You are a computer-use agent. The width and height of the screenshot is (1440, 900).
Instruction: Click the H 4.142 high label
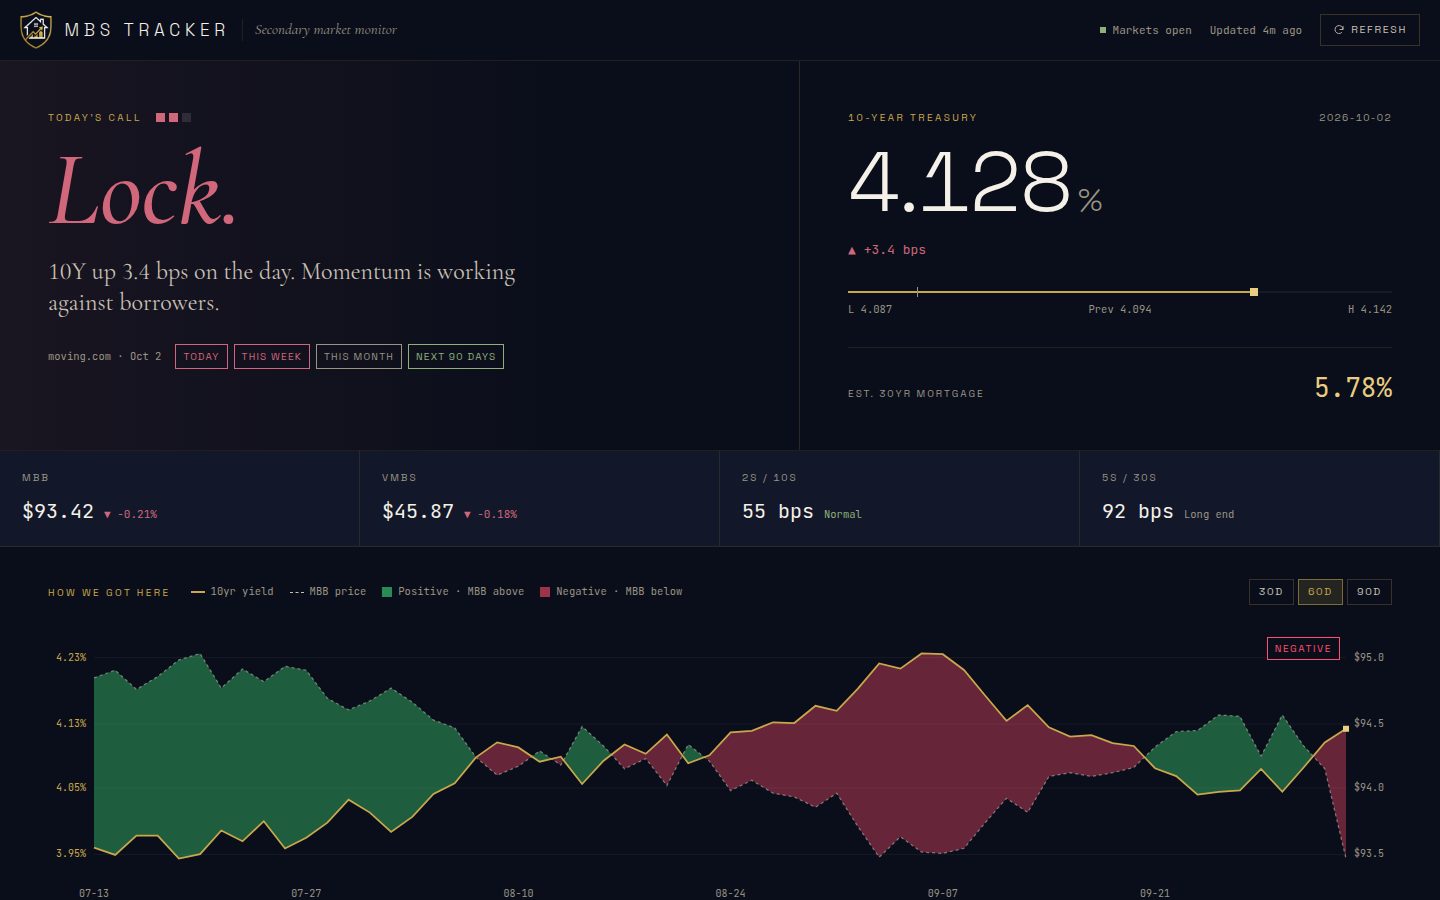pos(1370,310)
